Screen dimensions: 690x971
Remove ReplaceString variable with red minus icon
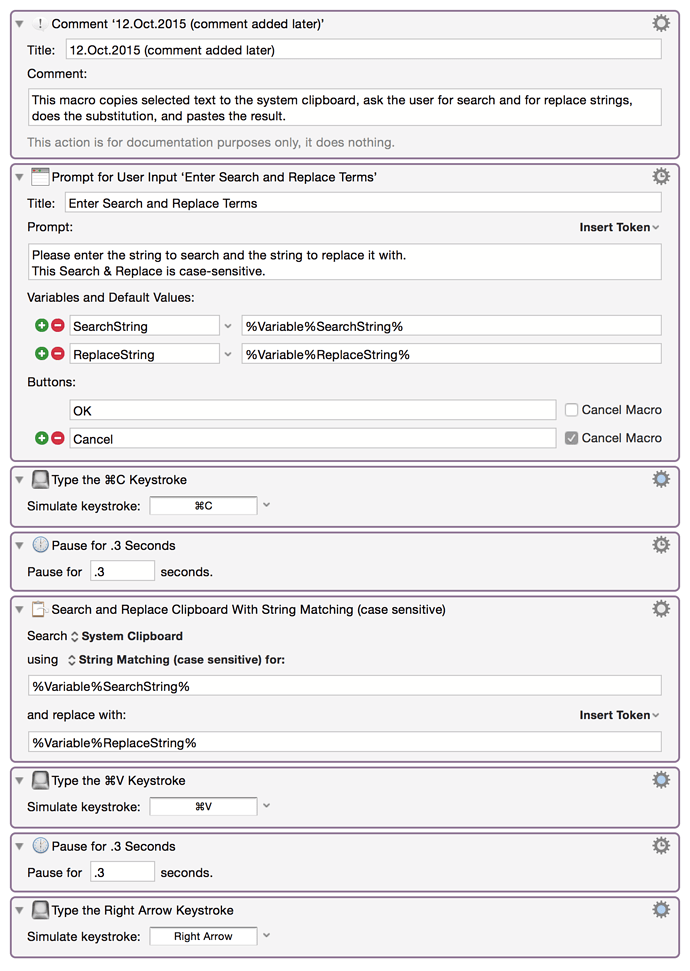58,354
